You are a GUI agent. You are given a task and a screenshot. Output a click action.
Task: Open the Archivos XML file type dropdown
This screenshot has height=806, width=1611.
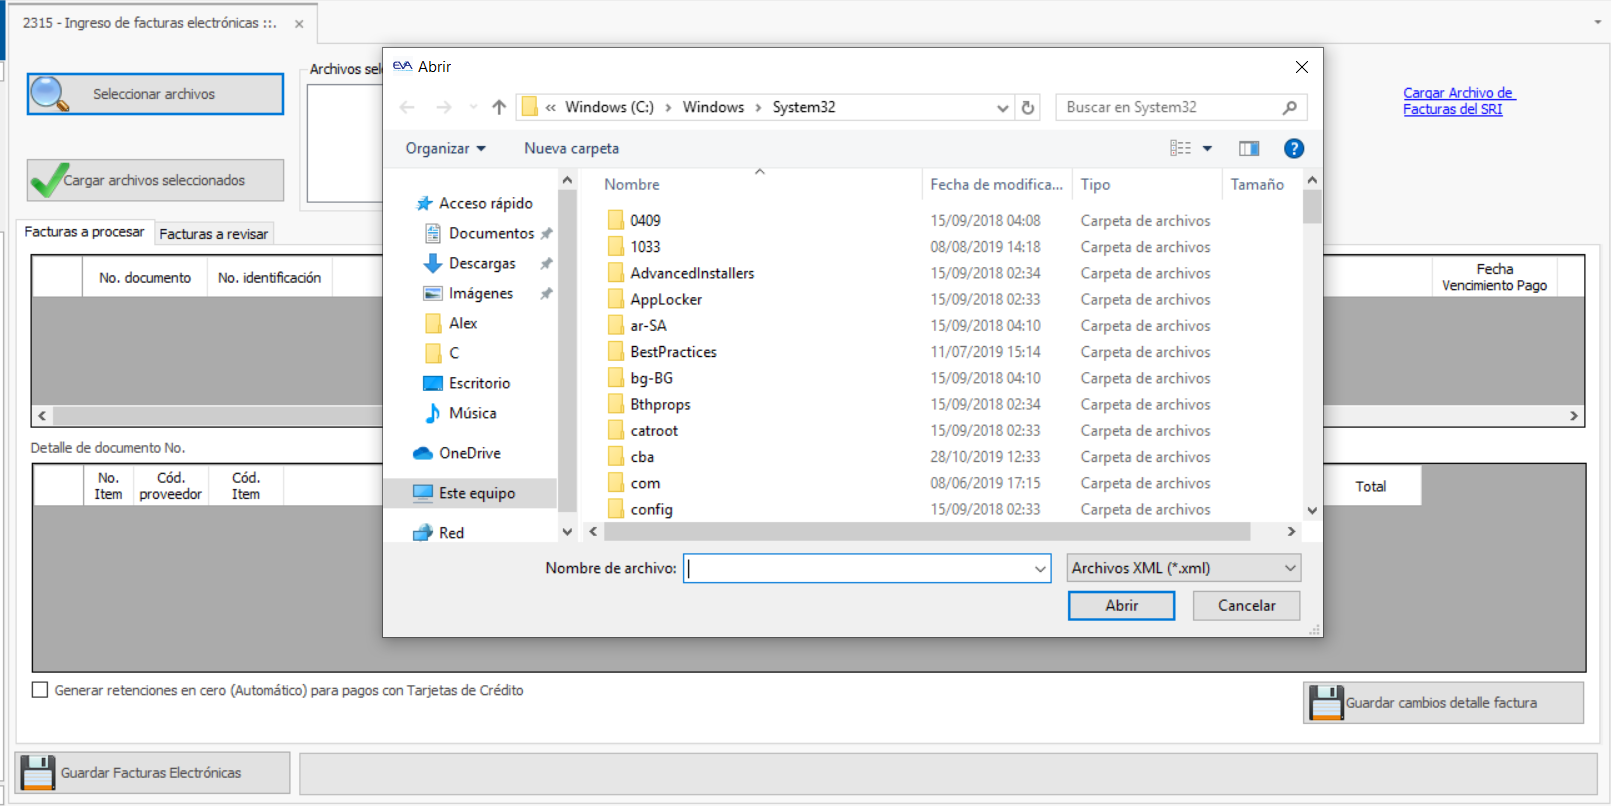pyautogui.click(x=1184, y=568)
